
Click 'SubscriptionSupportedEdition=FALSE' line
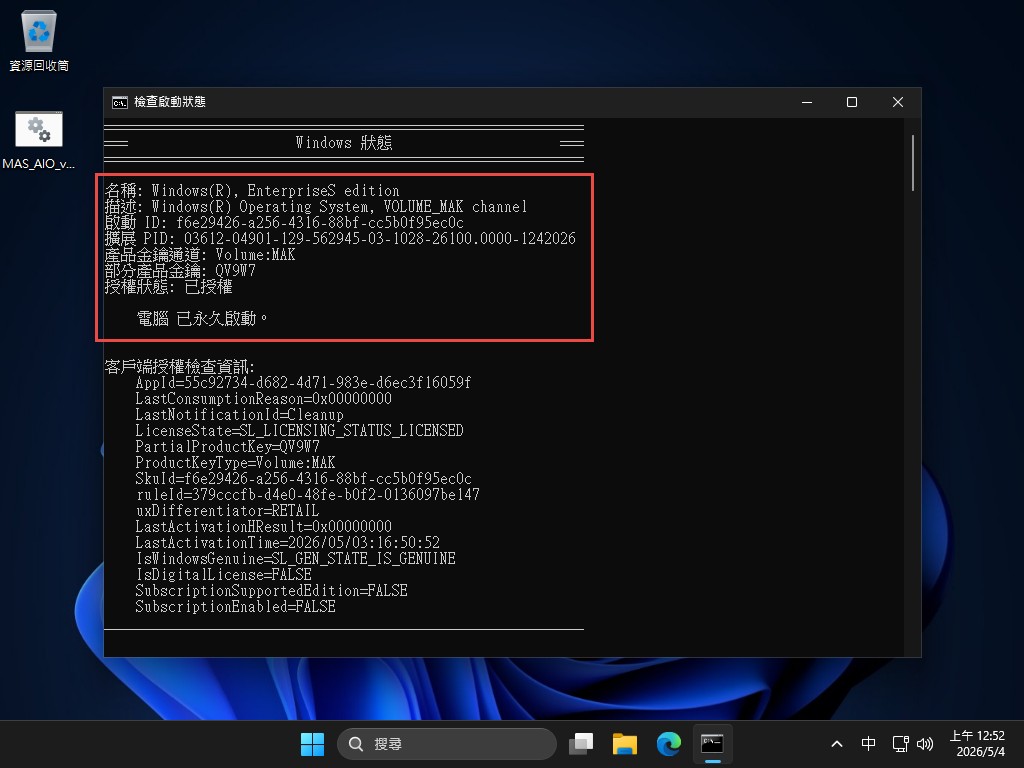271,590
